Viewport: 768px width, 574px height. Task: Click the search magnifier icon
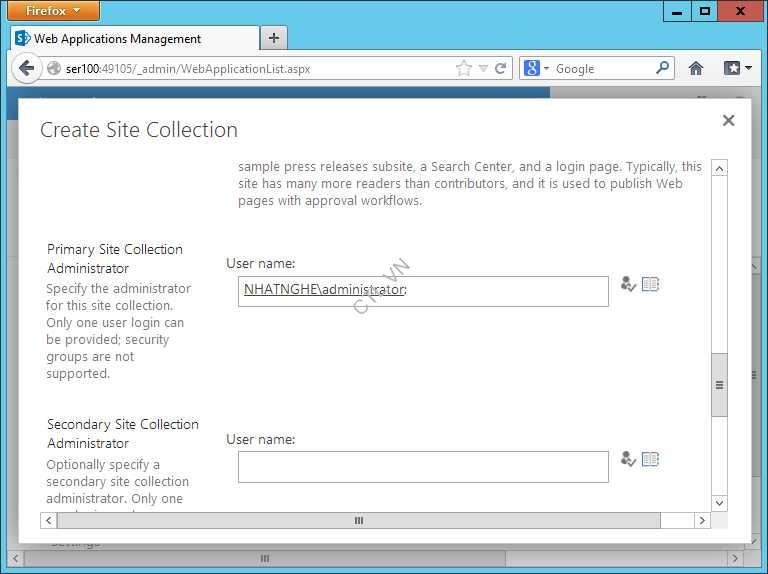pyautogui.click(x=662, y=69)
